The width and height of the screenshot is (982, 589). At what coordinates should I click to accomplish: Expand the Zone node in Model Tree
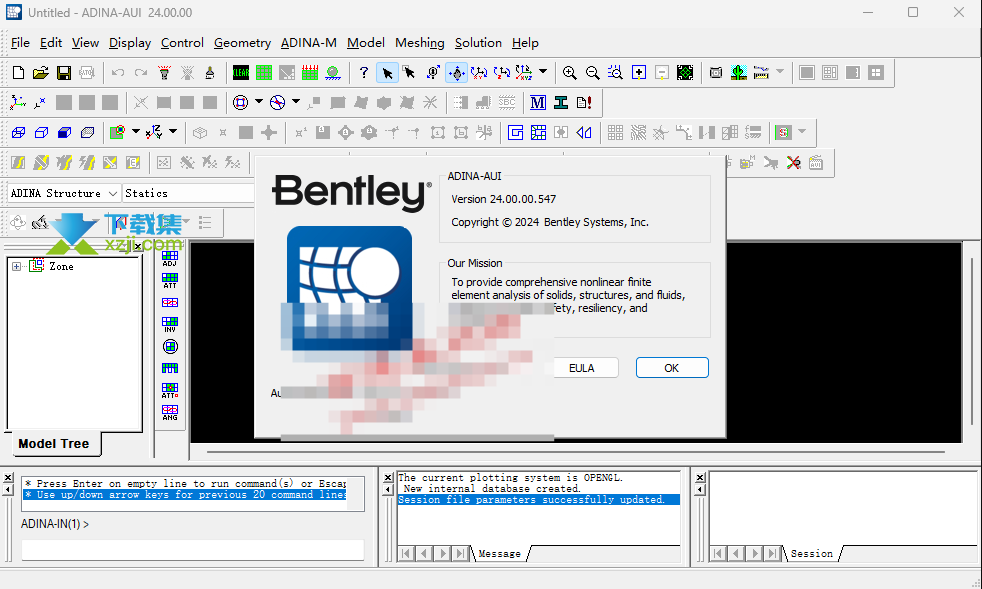[16, 266]
